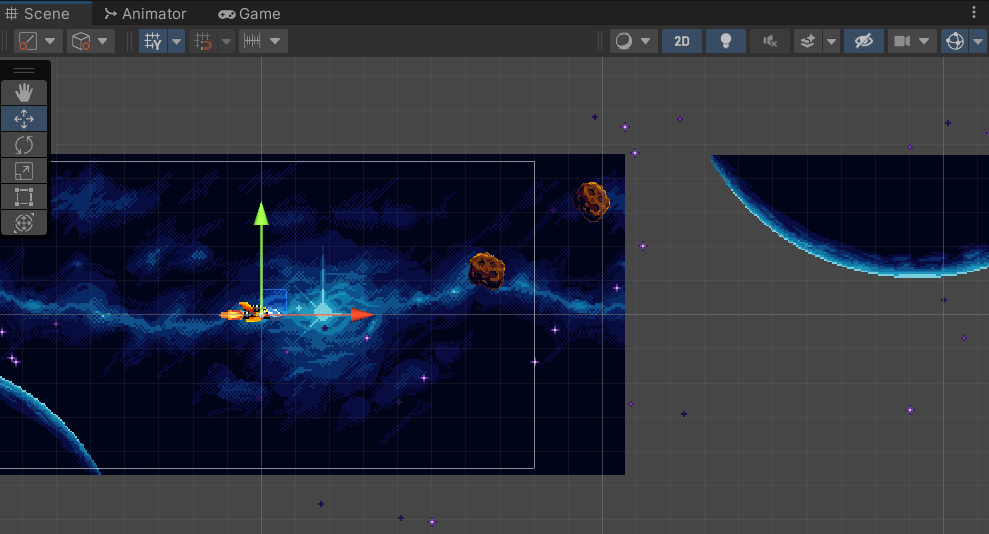Switch to the Scene tab
989x534 pixels.
[38, 13]
